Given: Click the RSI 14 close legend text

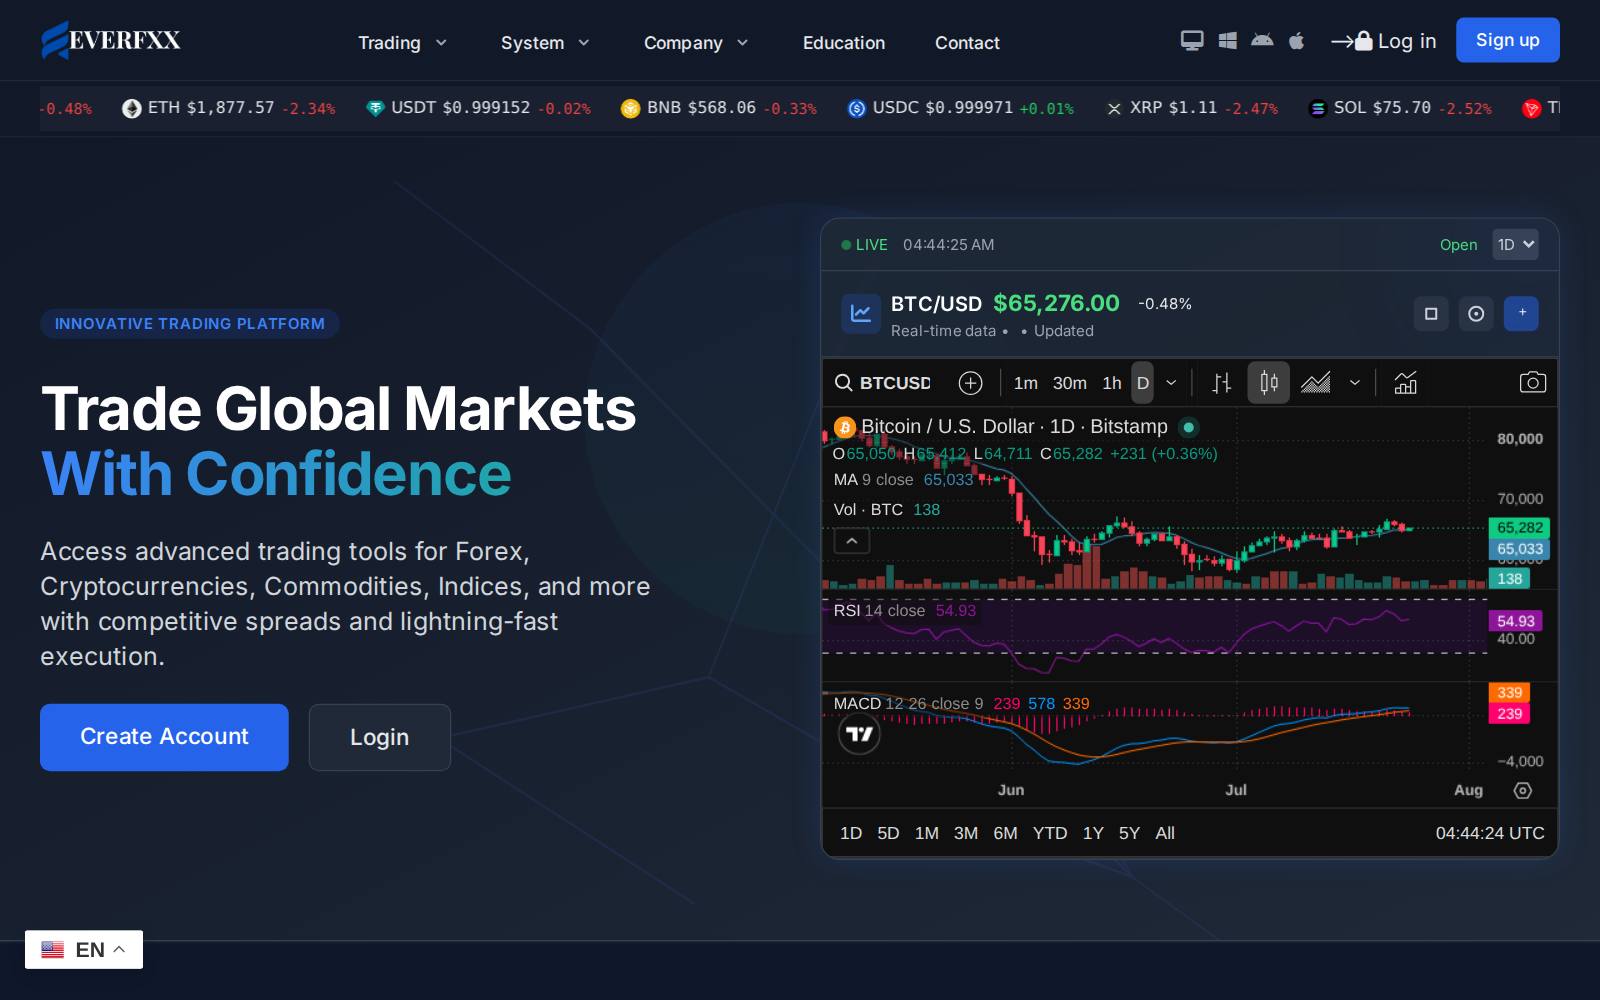Looking at the screenshot, I should pos(879,611).
